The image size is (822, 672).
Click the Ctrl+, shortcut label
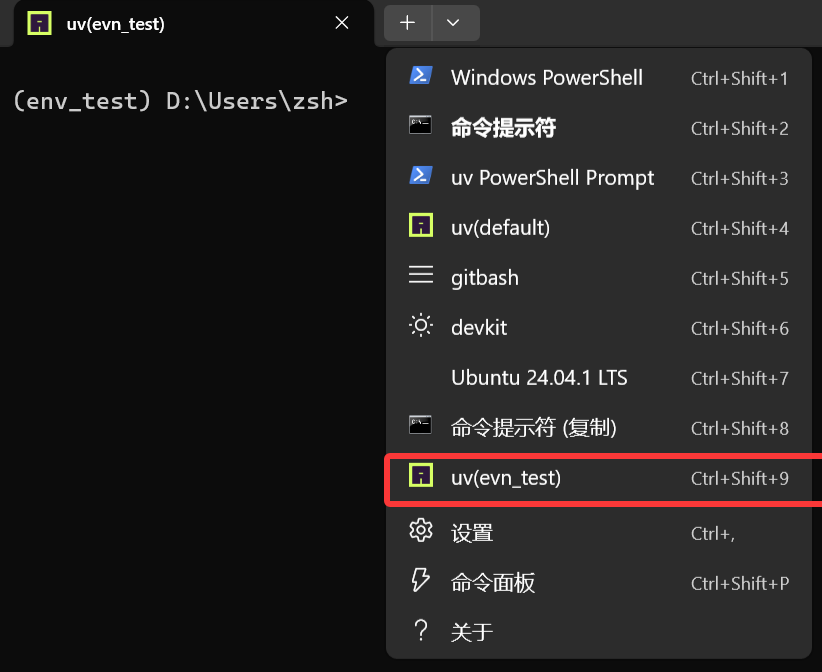tap(713, 534)
